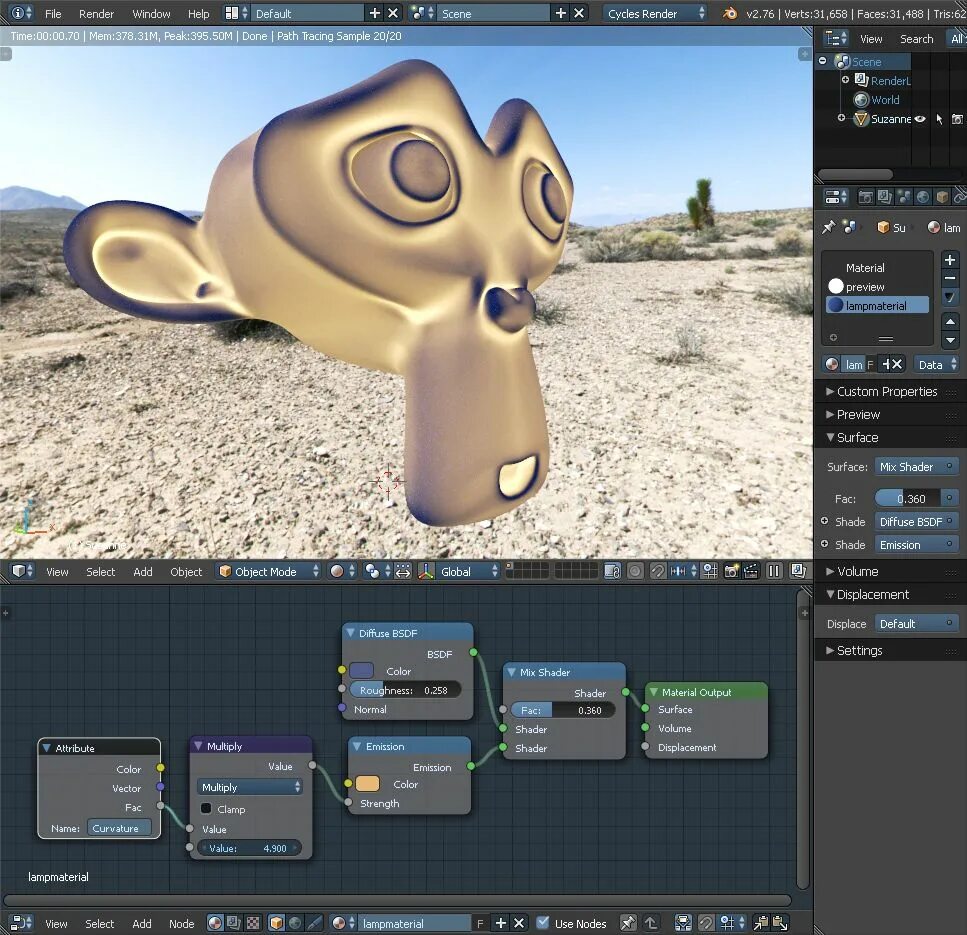This screenshot has width=967, height=935.
Task: Select the Texture nodes tree type icon
Action: (253, 923)
